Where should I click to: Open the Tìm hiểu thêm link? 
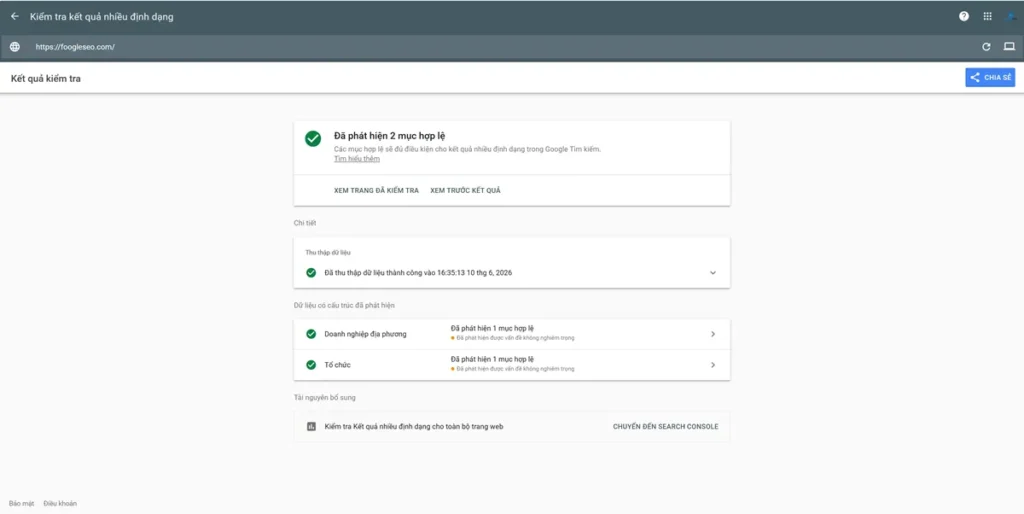[357, 159]
